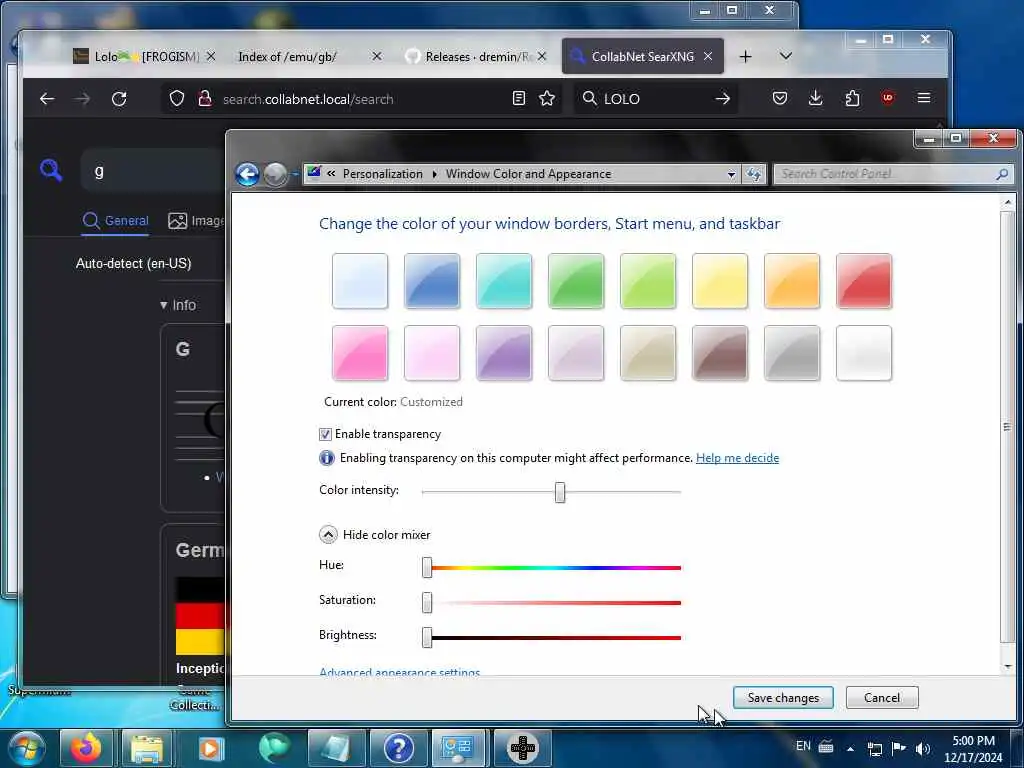The width and height of the screenshot is (1024, 768).
Task: Collapse the Hide color mixer section
Action: click(328, 535)
